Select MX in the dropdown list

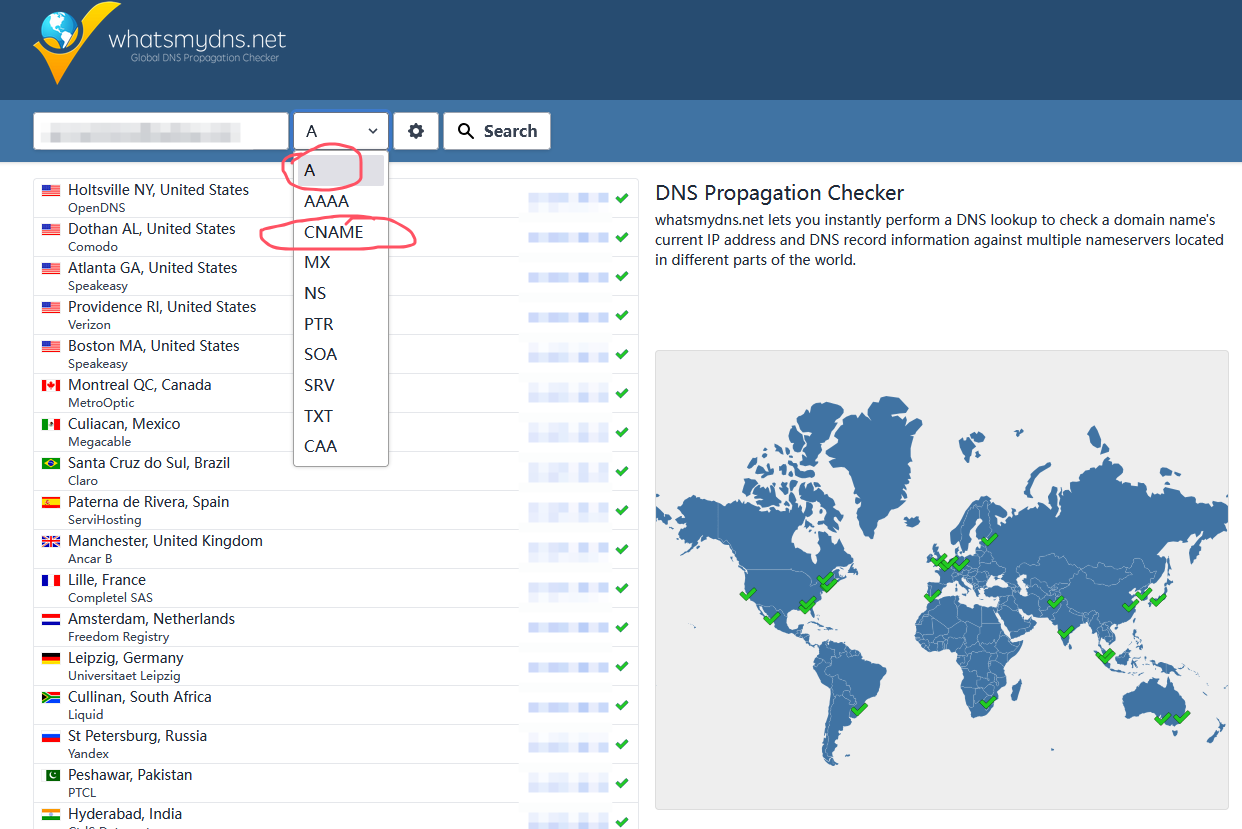tap(317, 263)
